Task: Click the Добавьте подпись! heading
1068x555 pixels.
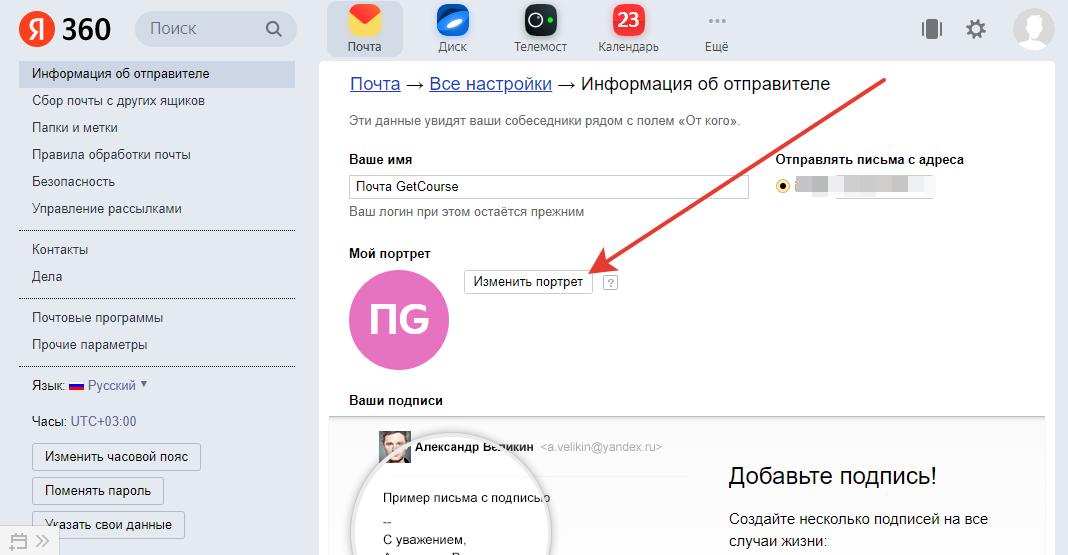Action: (x=832, y=476)
